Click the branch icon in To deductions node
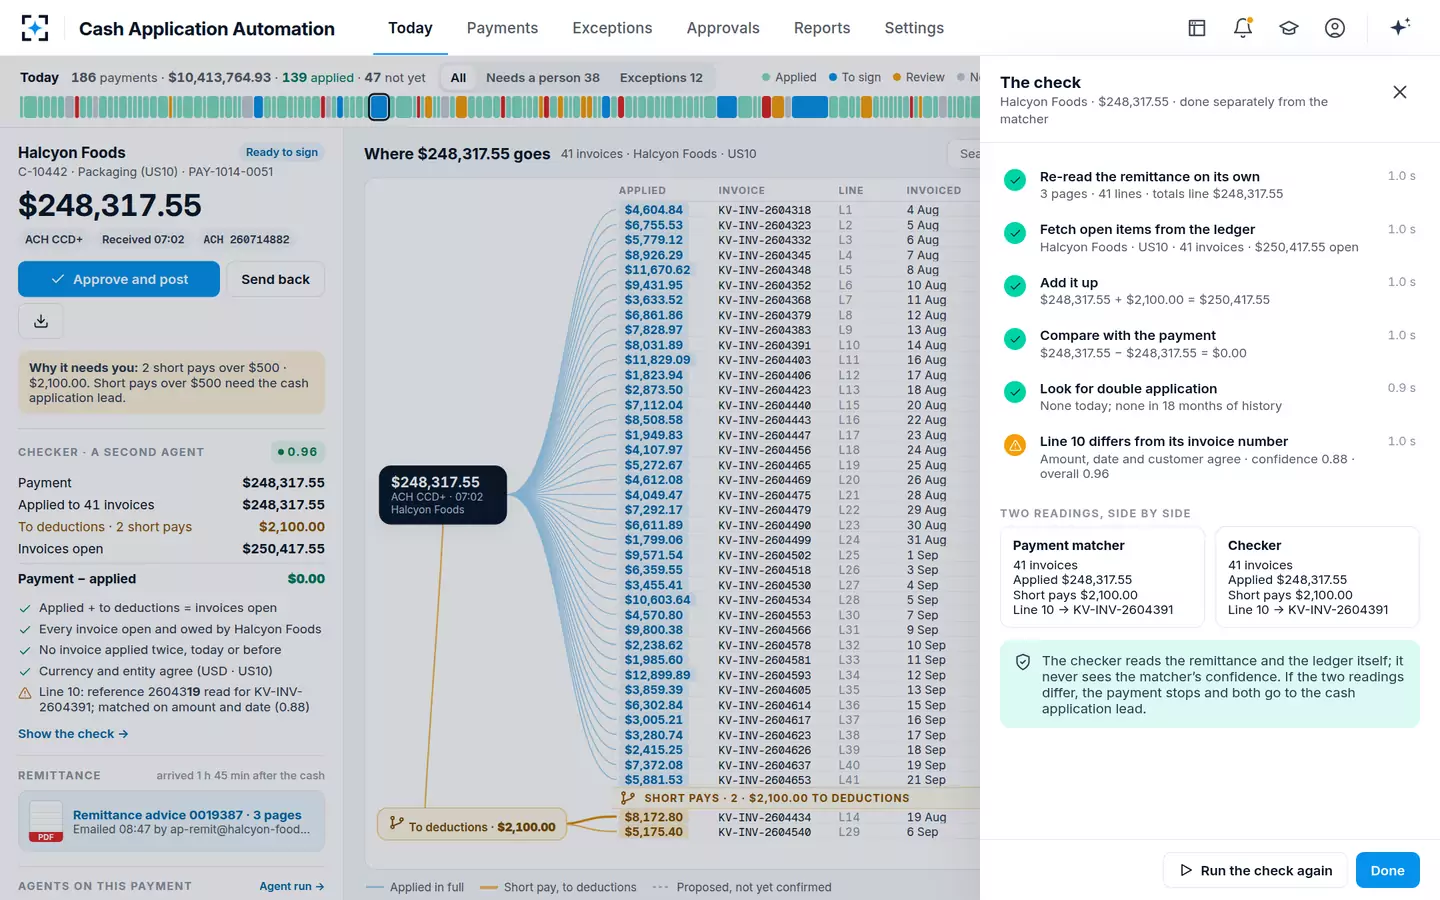Image resolution: width=1440 pixels, height=900 pixels. pyautogui.click(x=396, y=823)
